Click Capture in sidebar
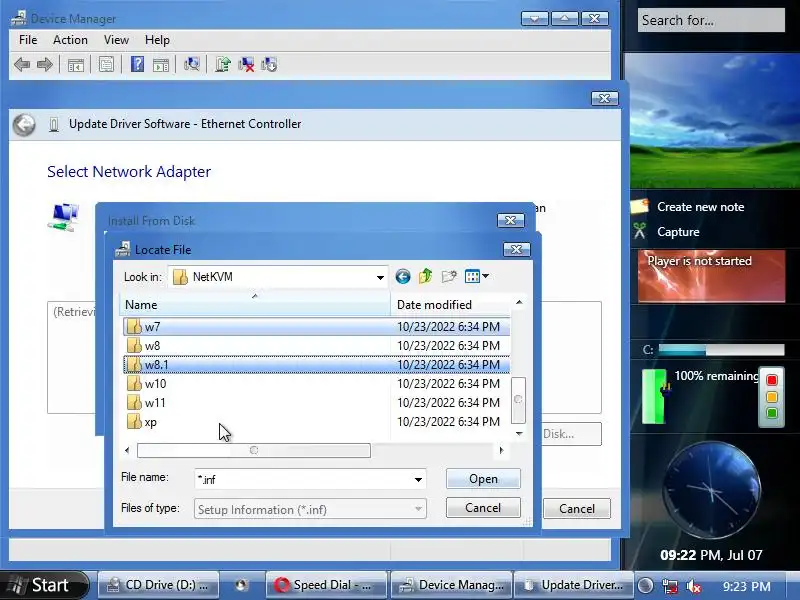This screenshot has height=600, width=800. pos(678,232)
